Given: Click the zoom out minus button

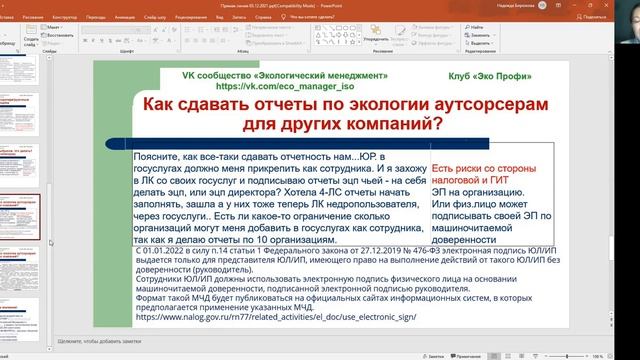Looking at the screenshot, I should coord(546,356).
